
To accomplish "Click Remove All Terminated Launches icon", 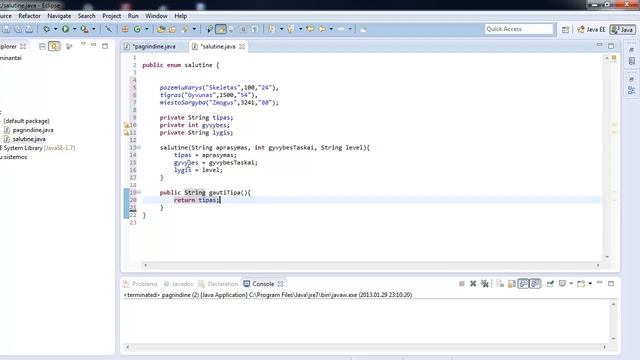I will point(484,284).
